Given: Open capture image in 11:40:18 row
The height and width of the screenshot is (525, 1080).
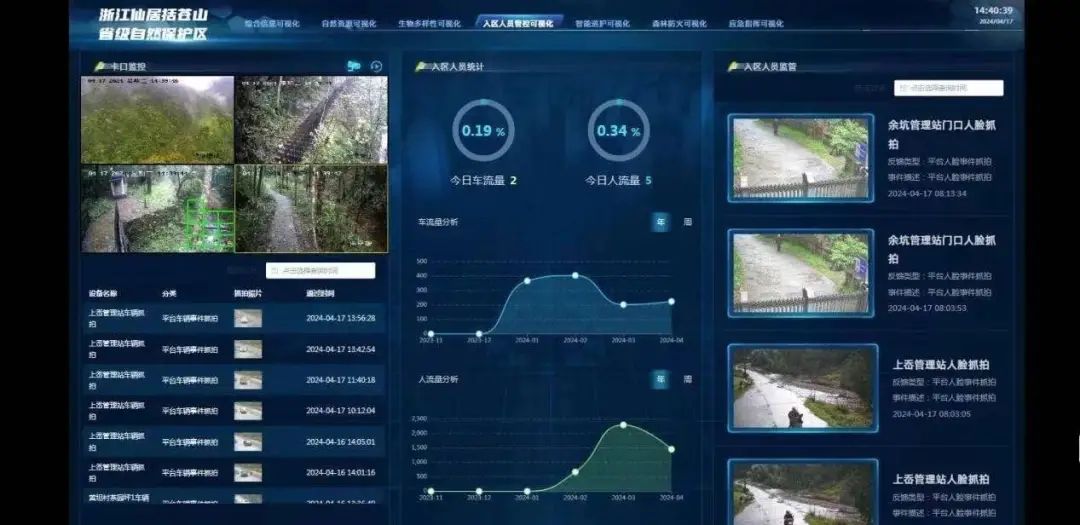Looking at the screenshot, I should coord(248,380).
